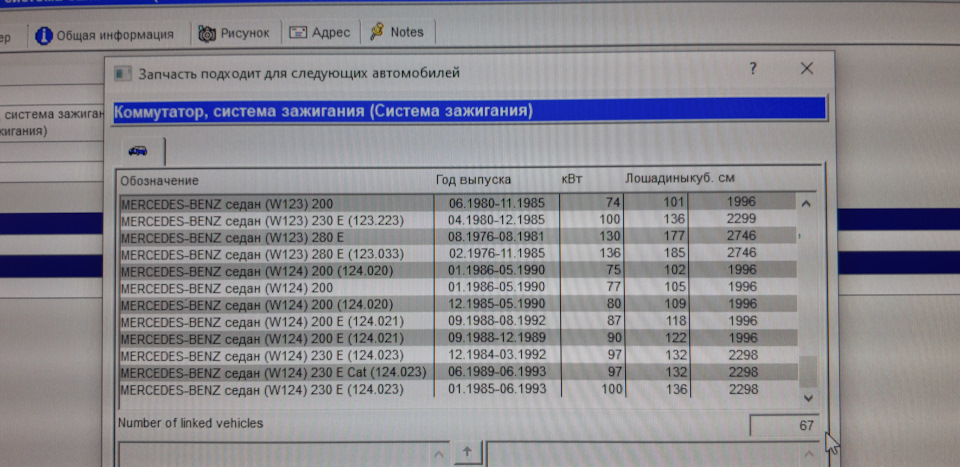Screen dimensions: 960x467
Task: Select W124 200 E (124.021) row 87 kW
Action: (x=458, y=321)
